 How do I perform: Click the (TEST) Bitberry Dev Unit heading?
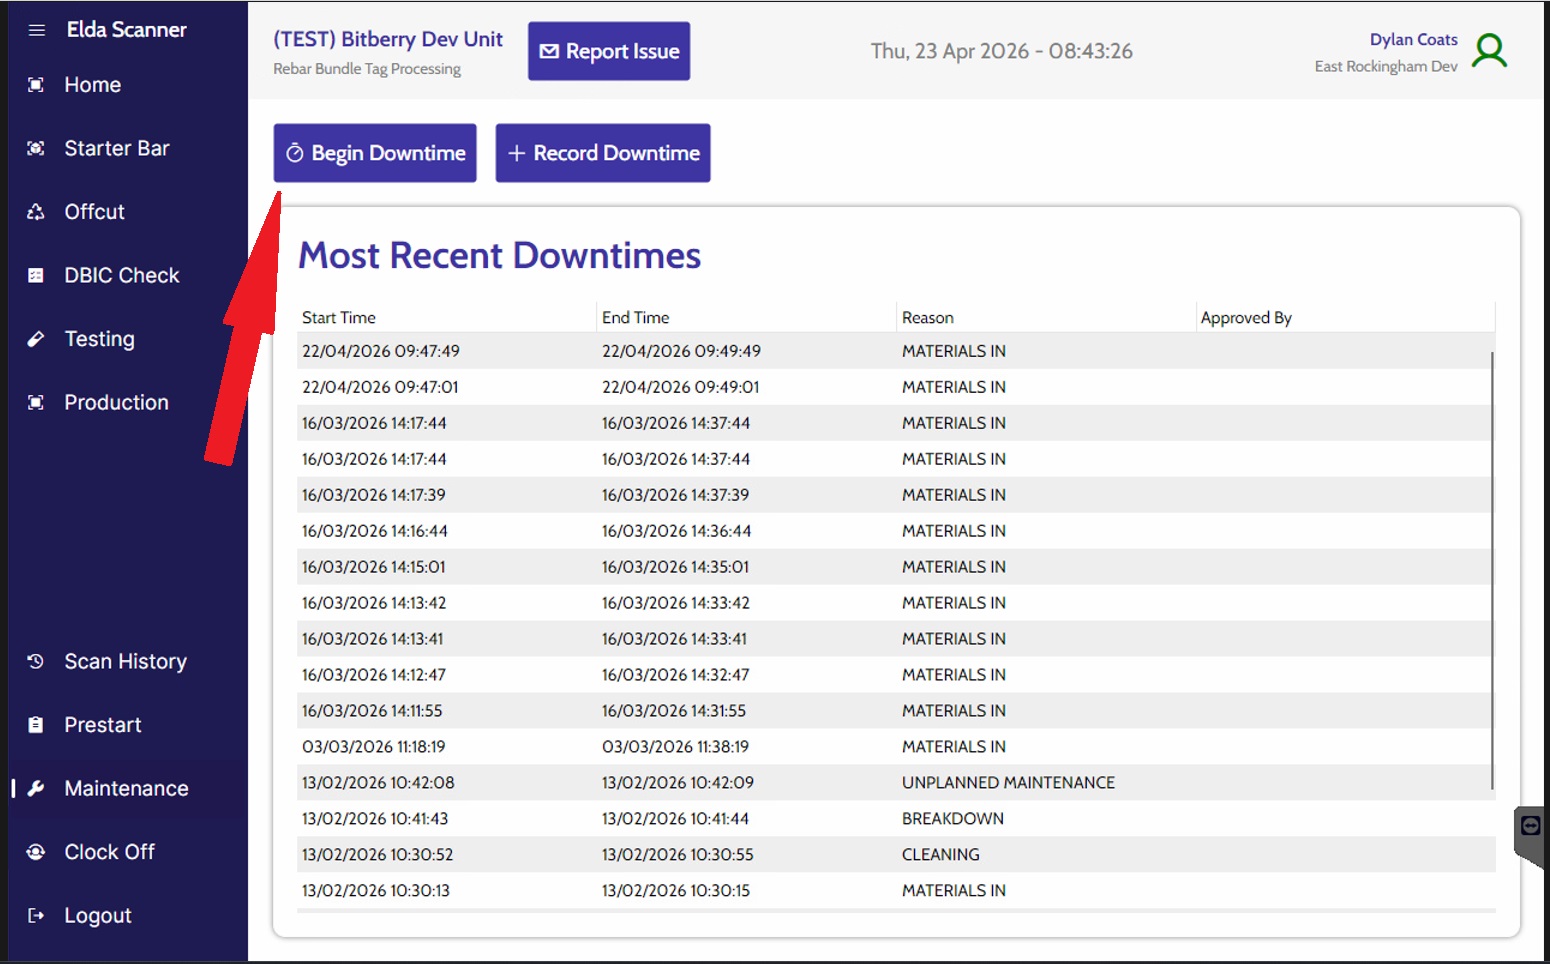(x=388, y=39)
